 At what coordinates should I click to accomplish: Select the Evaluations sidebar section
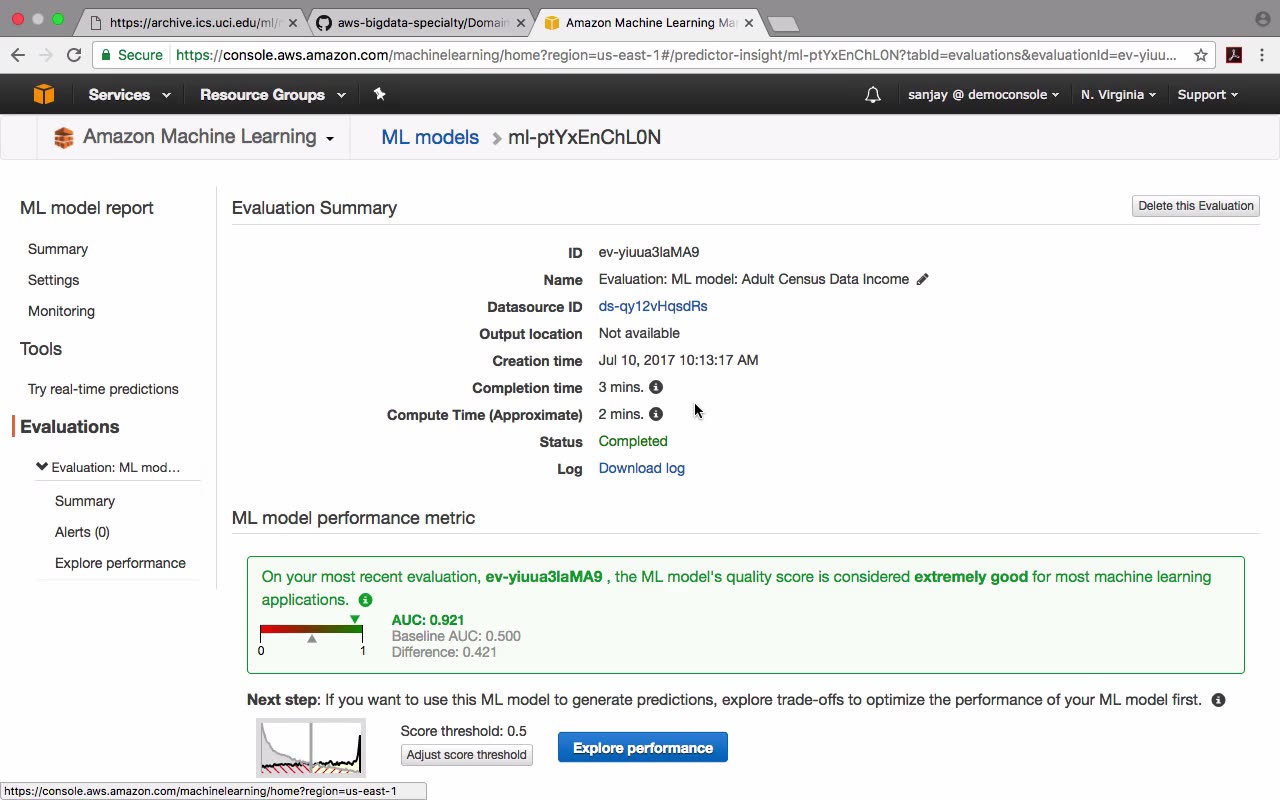click(x=69, y=427)
